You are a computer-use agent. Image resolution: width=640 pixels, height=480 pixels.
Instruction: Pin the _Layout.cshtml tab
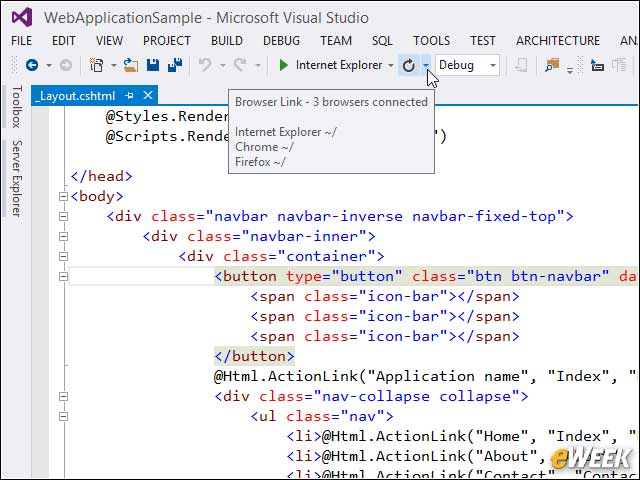tap(130, 96)
